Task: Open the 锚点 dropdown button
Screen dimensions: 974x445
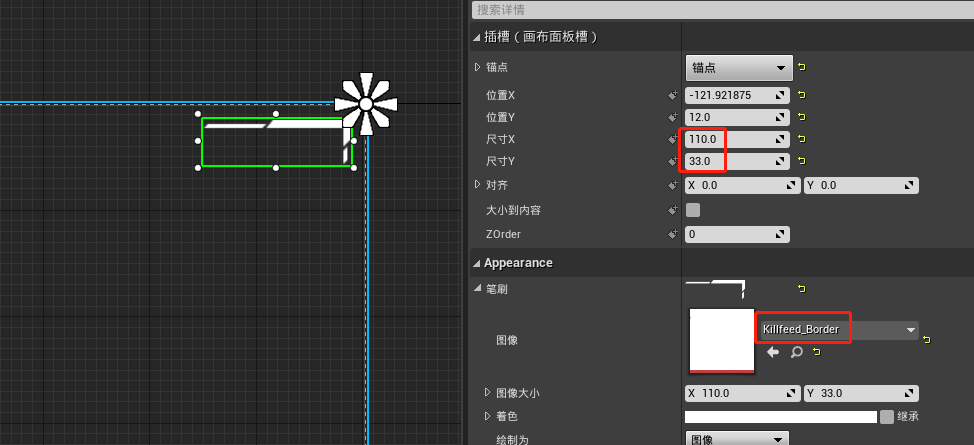Action: [739, 68]
